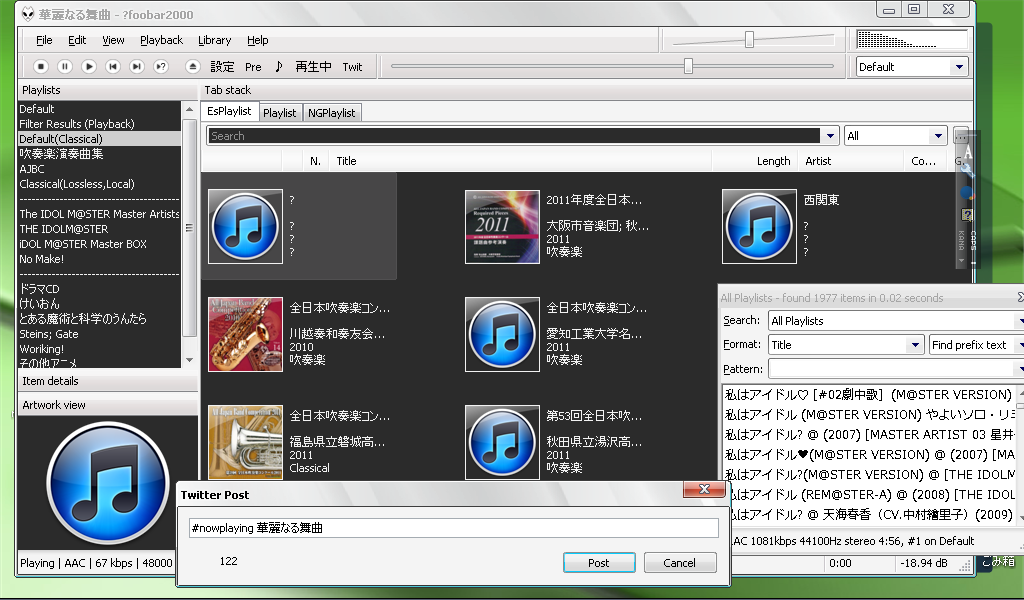The image size is (1024, 600).
Task: Click the ellipsis button beside All filter
Action: click(960, 136)
